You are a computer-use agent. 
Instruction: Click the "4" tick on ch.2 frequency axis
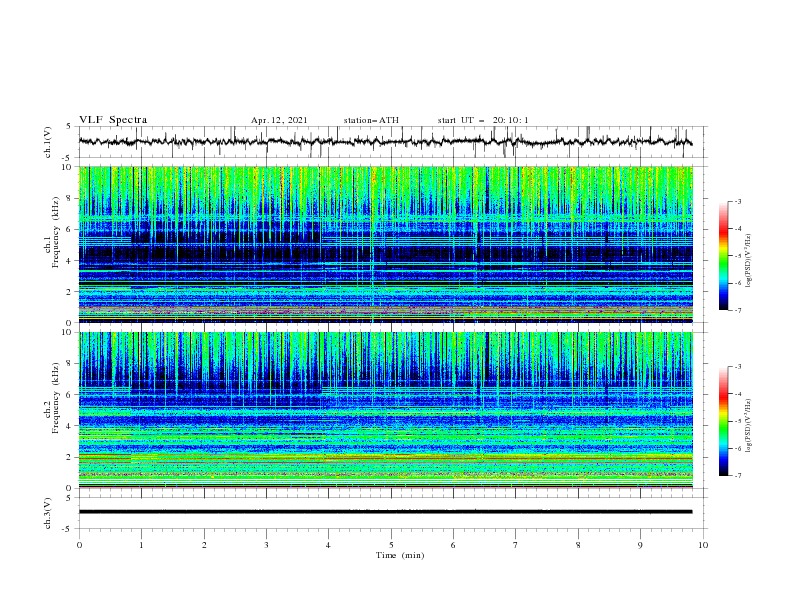point(70,426)
